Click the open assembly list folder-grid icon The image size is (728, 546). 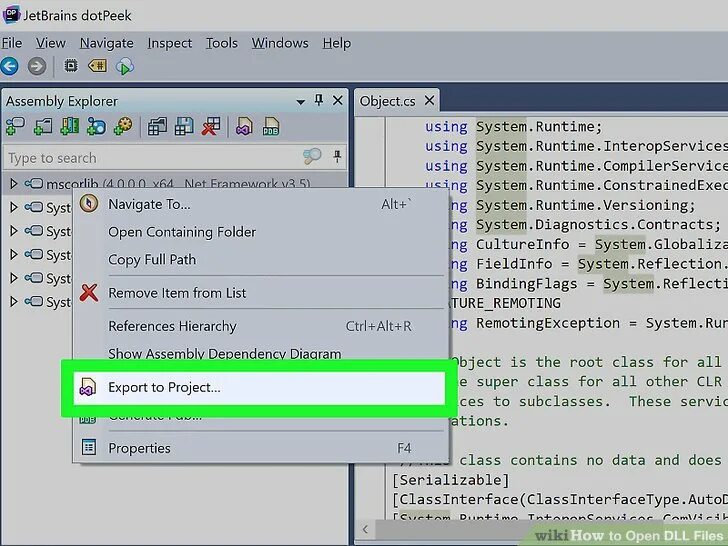157,126
